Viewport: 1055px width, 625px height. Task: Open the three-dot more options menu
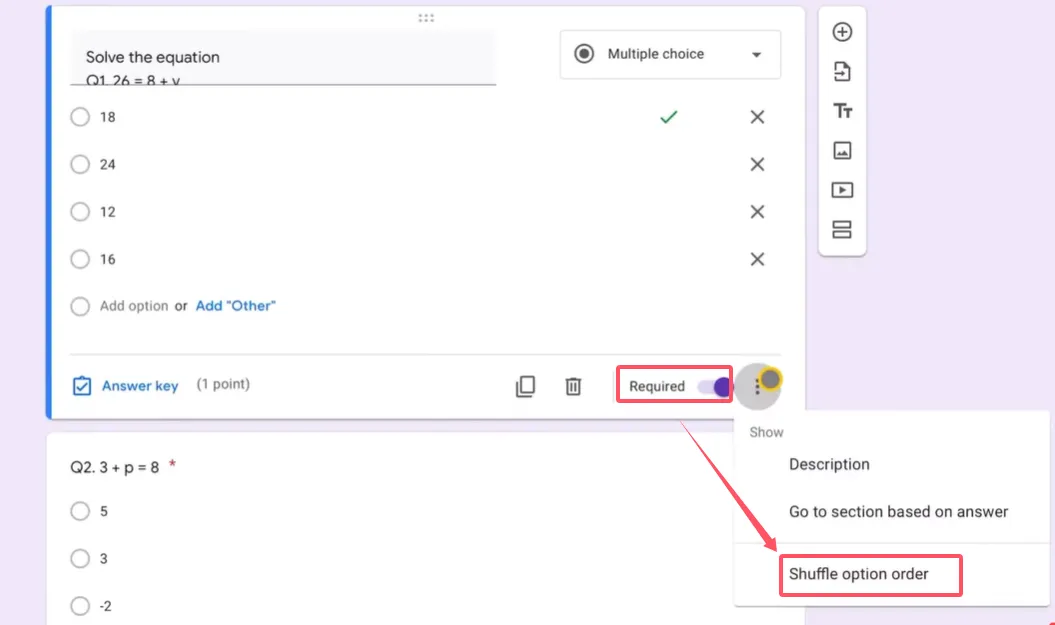(x=757, y=387)
